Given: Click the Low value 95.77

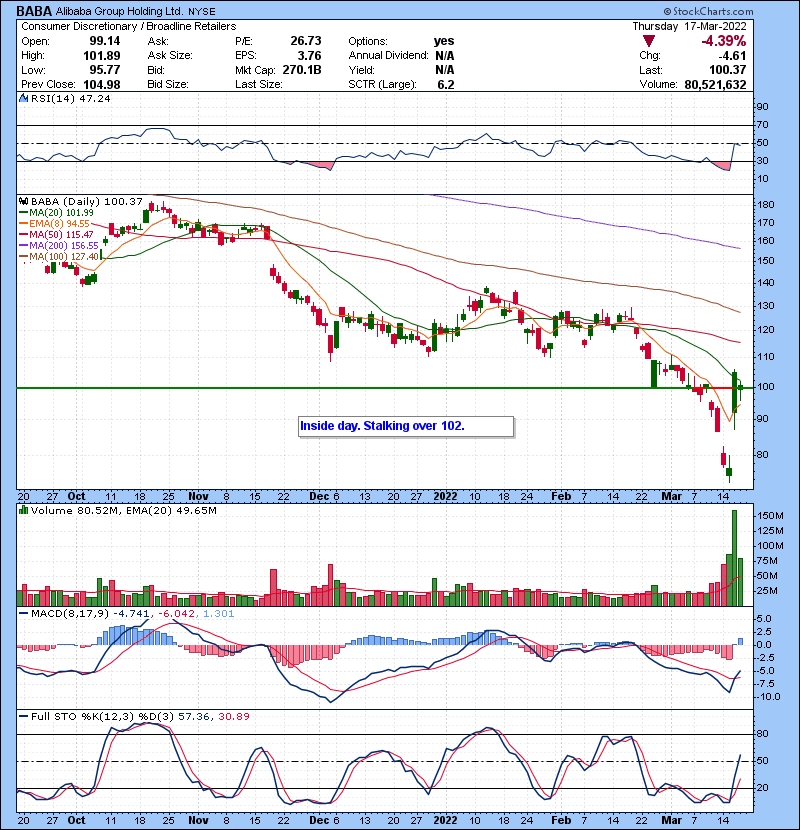Looking at the screenshot, I should (x=105, y=70).
